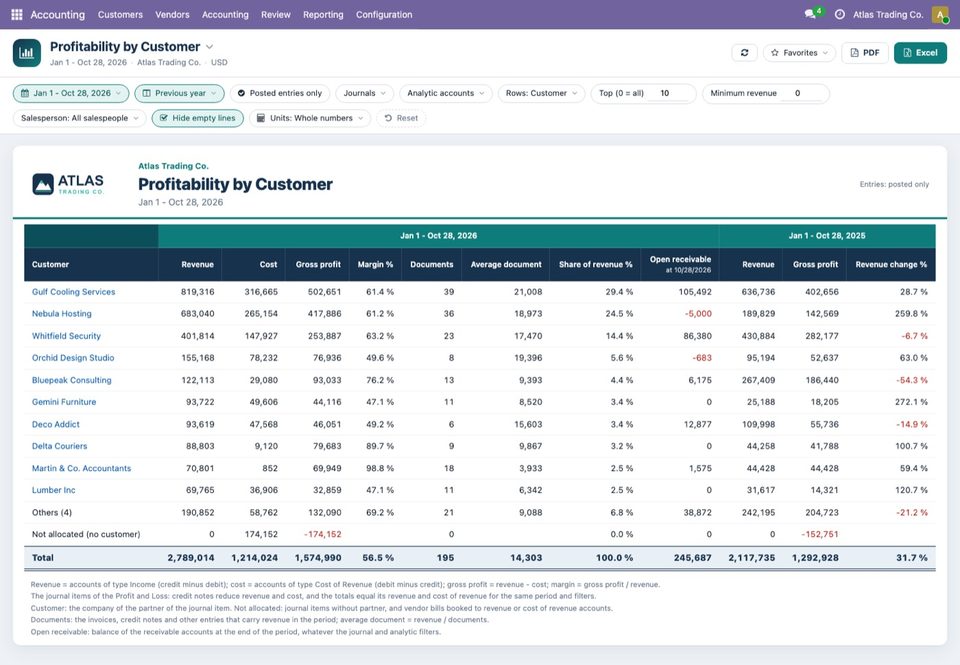Click the total open receivable 245,687
Viewport: 960px width, 665px height.
(692, 558)
